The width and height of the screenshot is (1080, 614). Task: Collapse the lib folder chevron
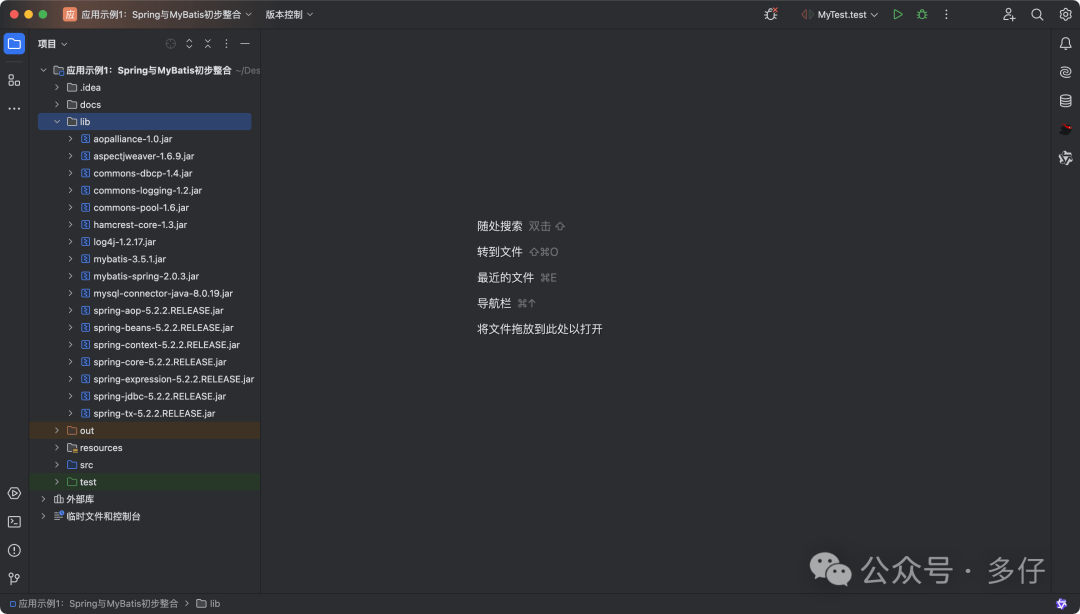click(57, 122)
